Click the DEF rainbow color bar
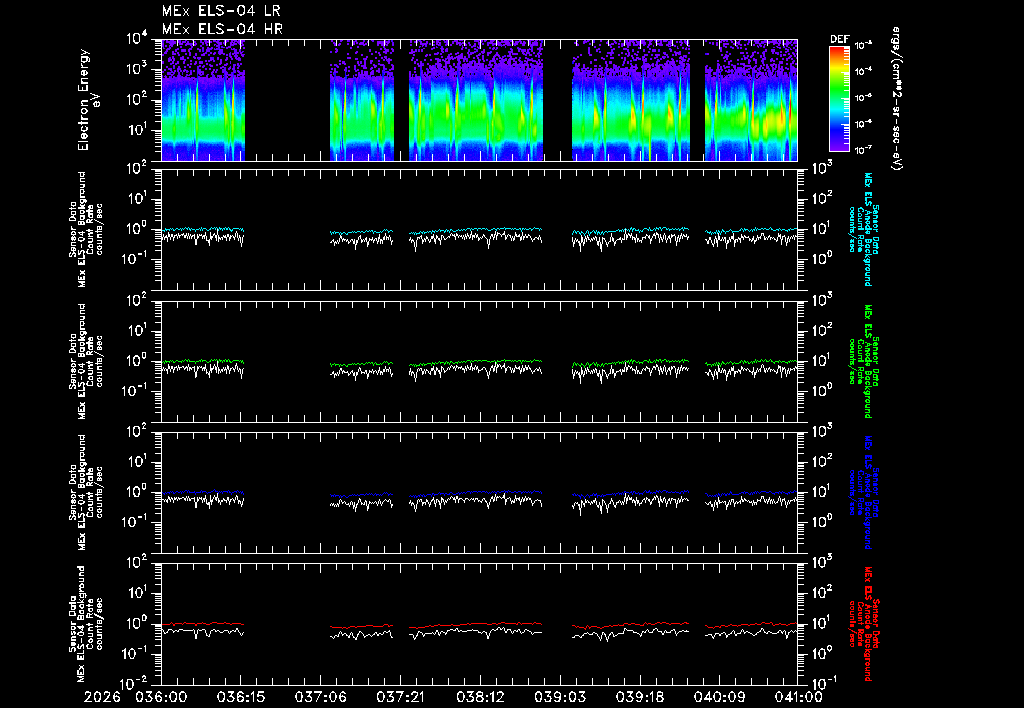 pyautogui.click(x=839, y=99)
